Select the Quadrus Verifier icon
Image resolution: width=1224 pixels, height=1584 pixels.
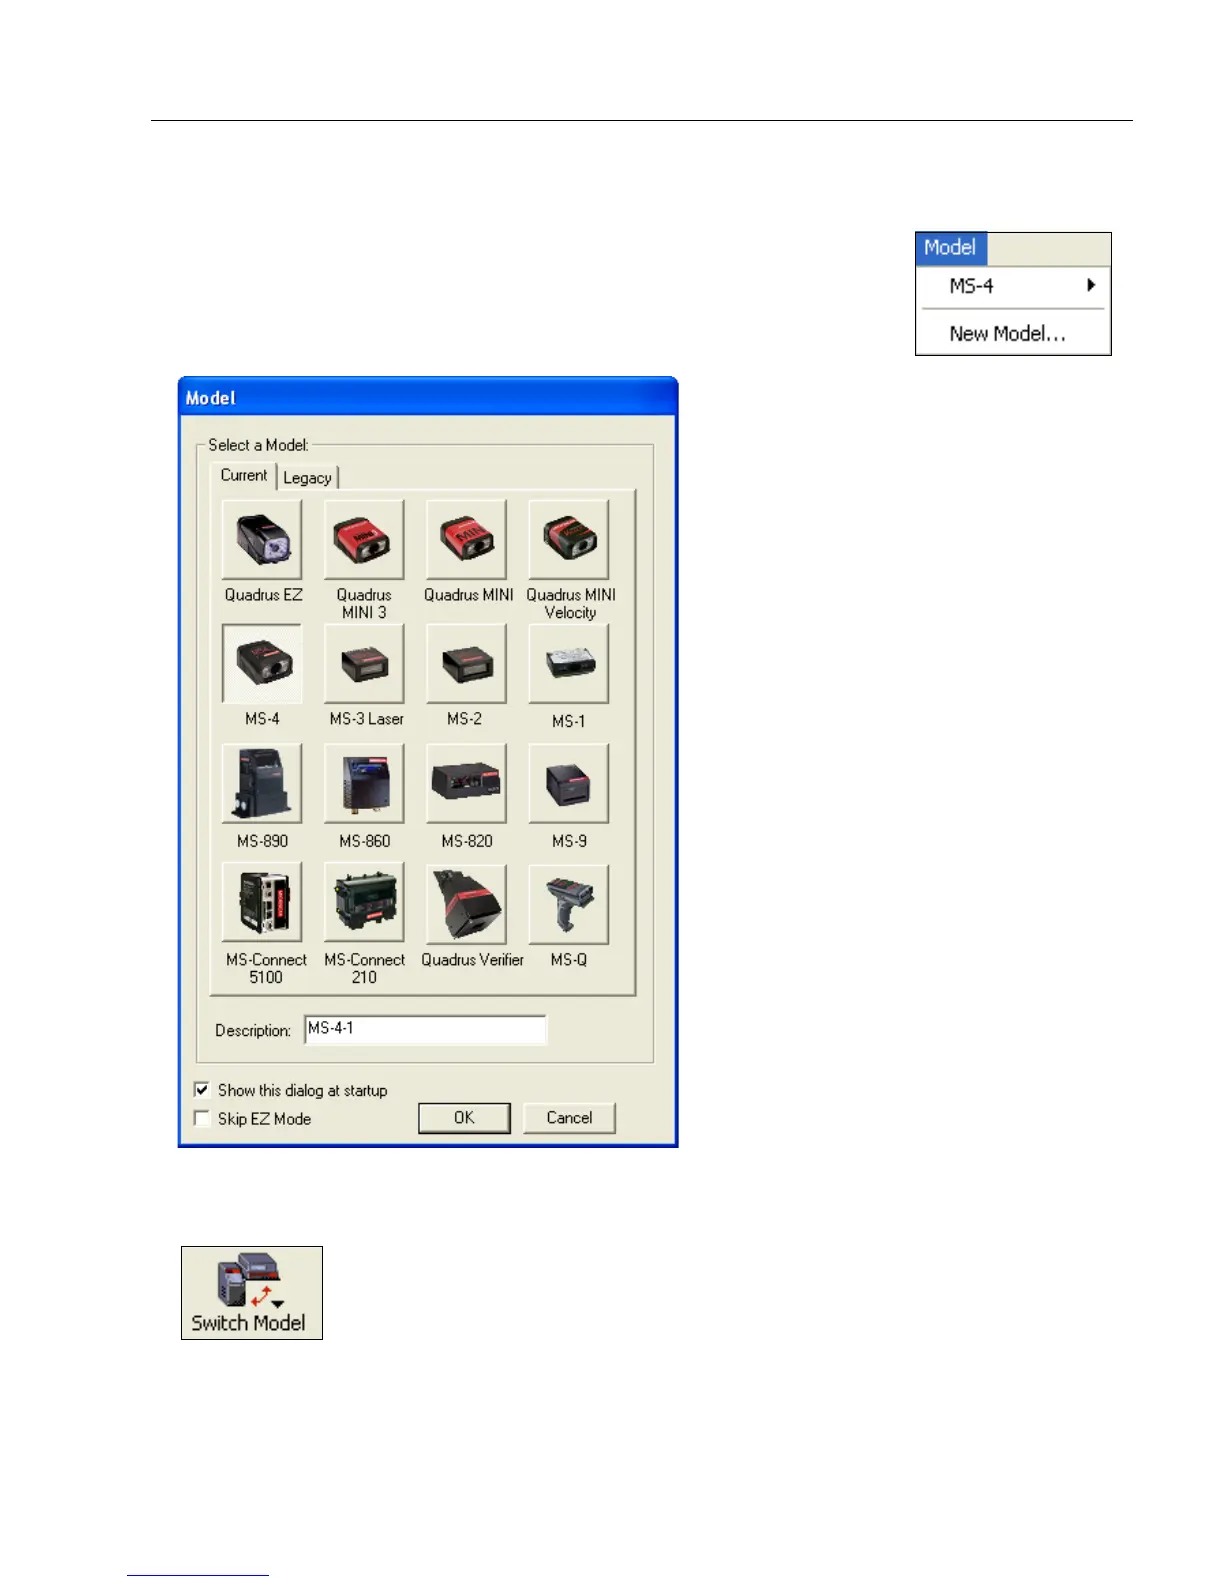(x=466, y=903)
